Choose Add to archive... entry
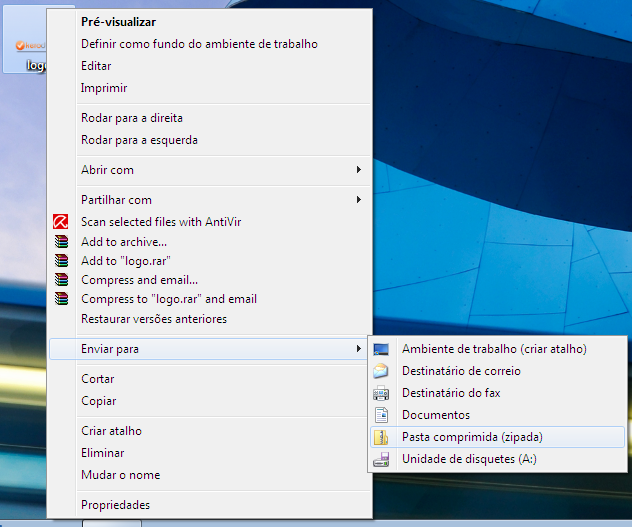This screenshot has width=632, height=527. (210, 242)
